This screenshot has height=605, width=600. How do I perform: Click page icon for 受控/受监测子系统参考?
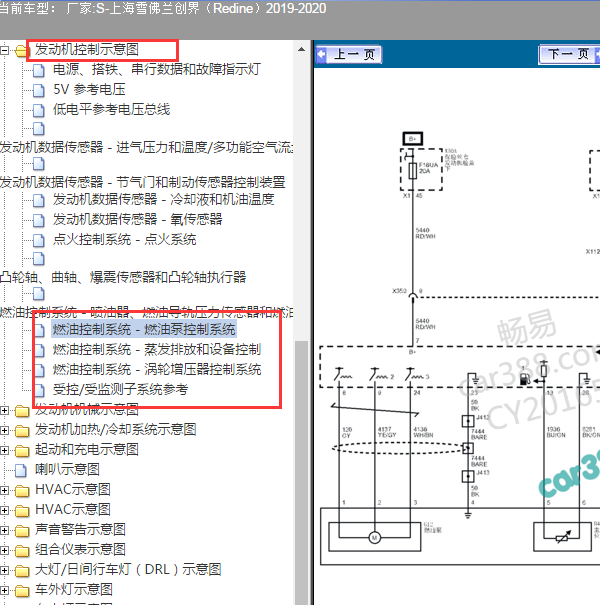click(39, 390)
